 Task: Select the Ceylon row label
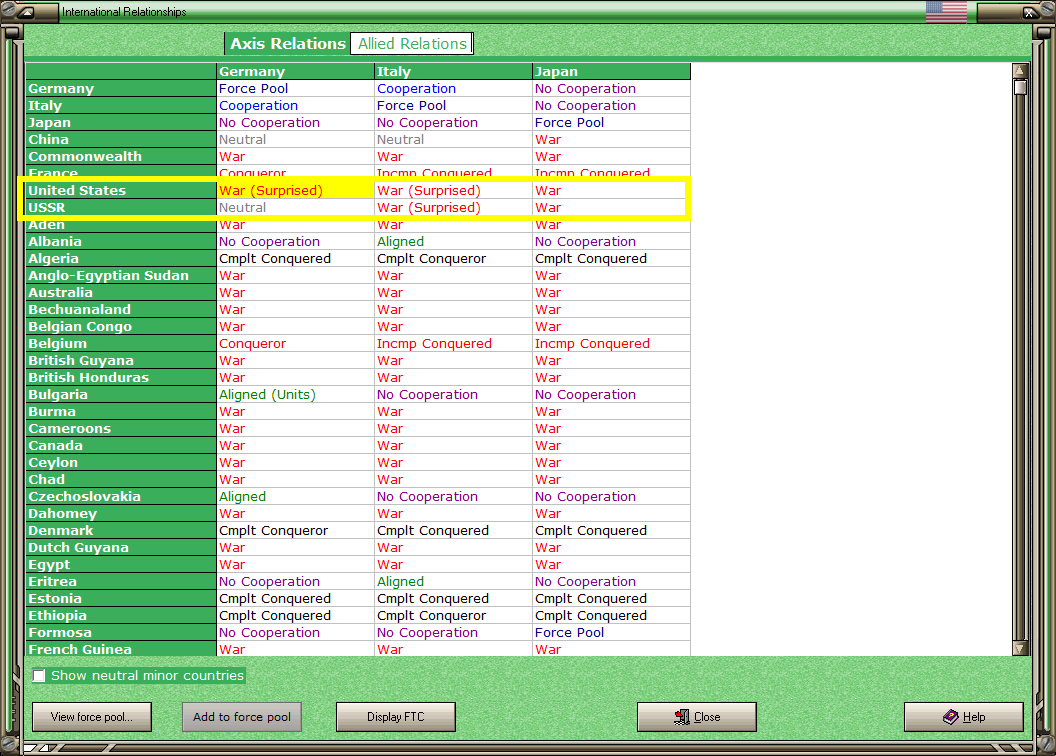[x=121, y=462]
